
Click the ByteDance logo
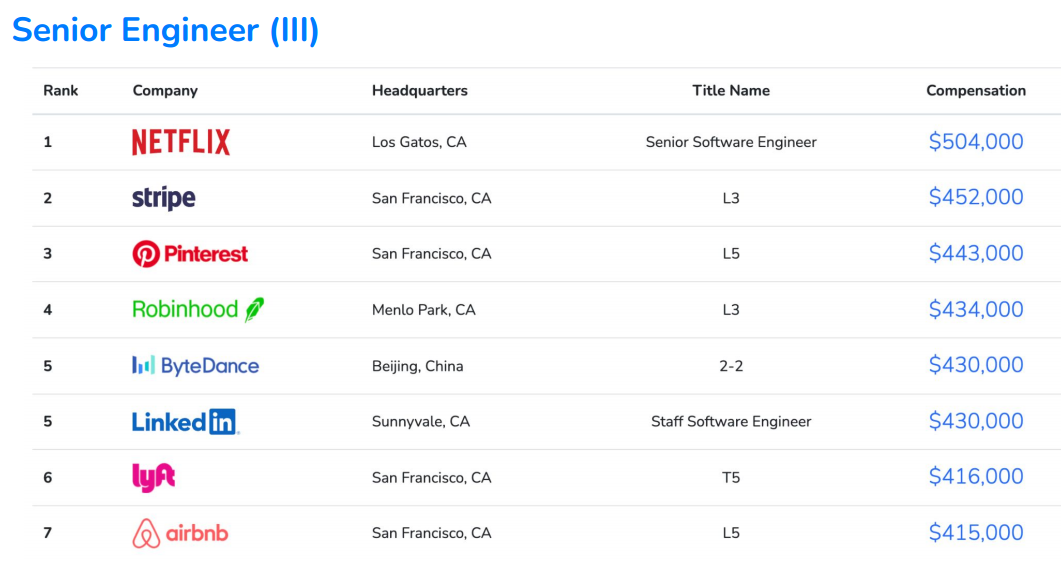[x=195, y=366]
